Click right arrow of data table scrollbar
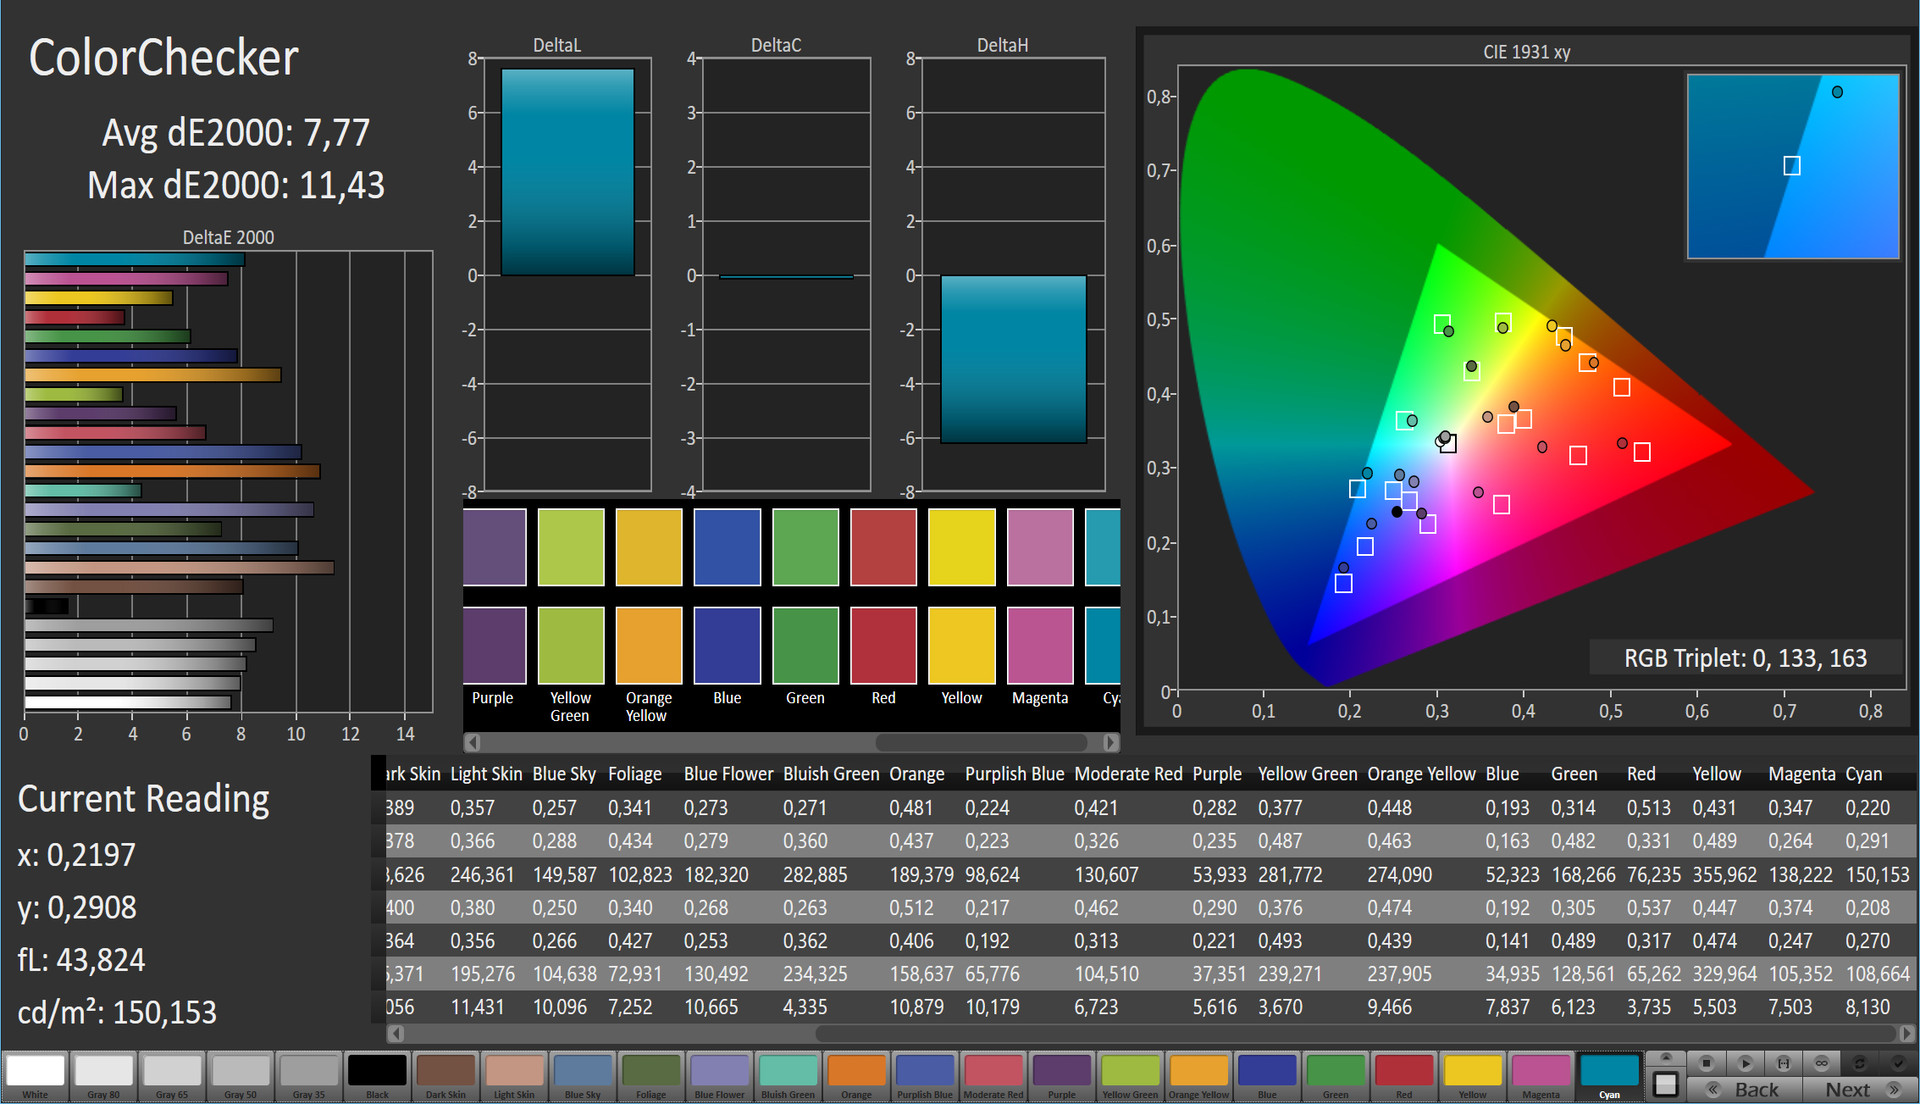The image size is (1920, 1104). point(1906,1033)
